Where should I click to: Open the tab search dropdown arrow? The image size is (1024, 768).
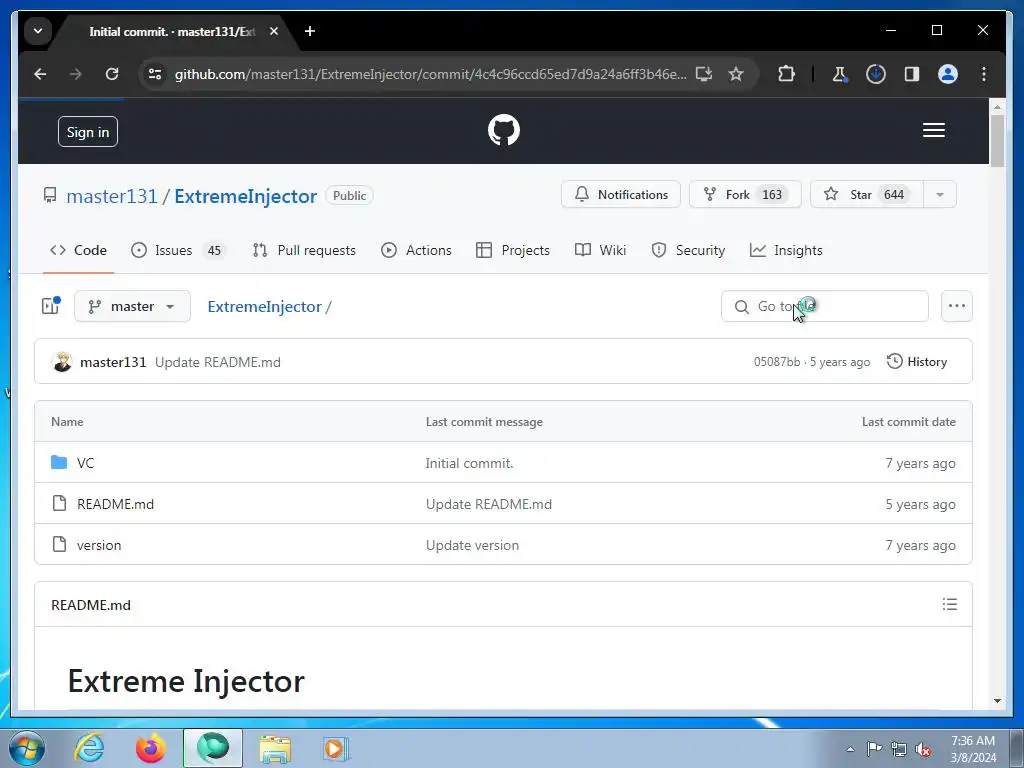click(38, 31)
